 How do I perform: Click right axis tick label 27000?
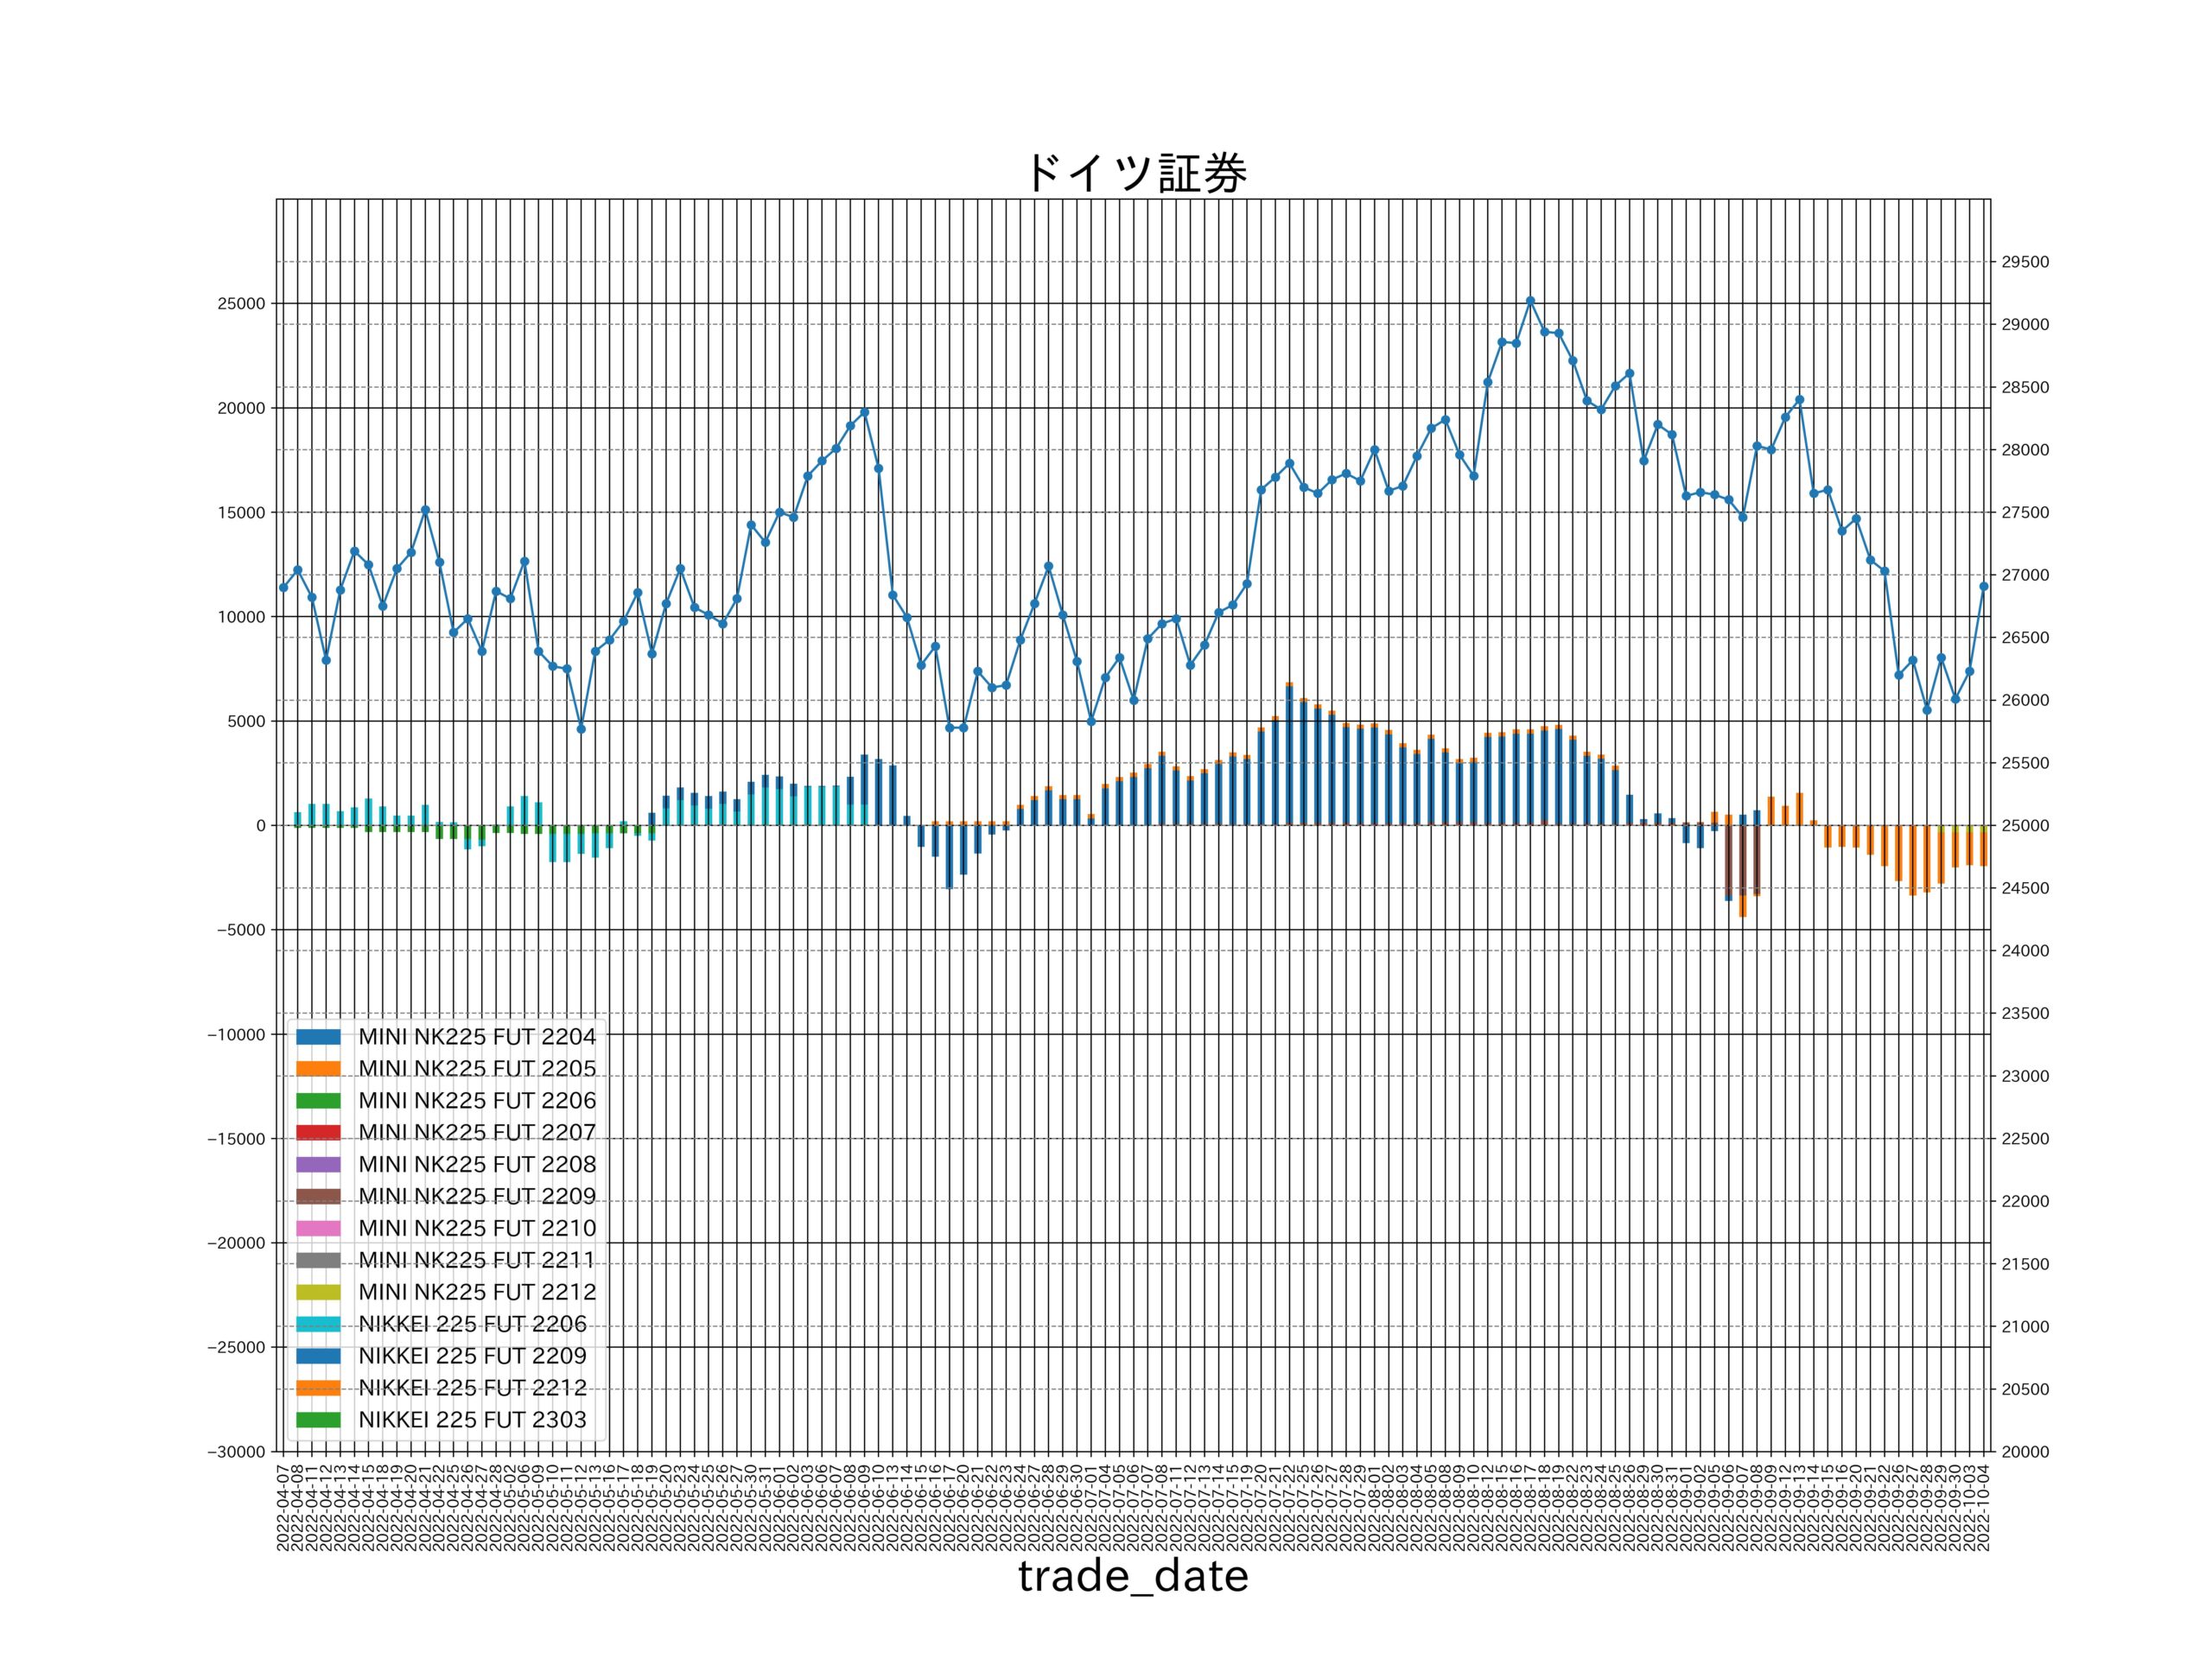(2025, 576)
